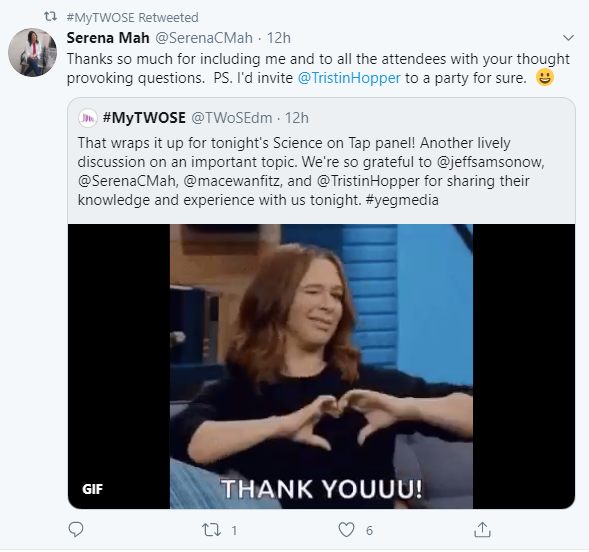This screenshot has height=552, width=589.
Task: Like the tweet with heart icon
Action: coord(346,530)
